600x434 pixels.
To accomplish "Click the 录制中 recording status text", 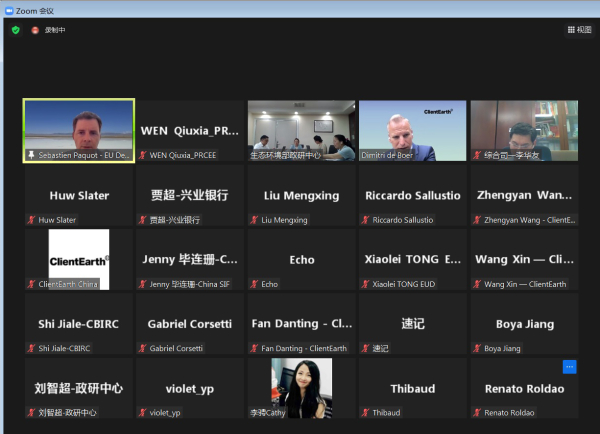I will pos(55,30).
